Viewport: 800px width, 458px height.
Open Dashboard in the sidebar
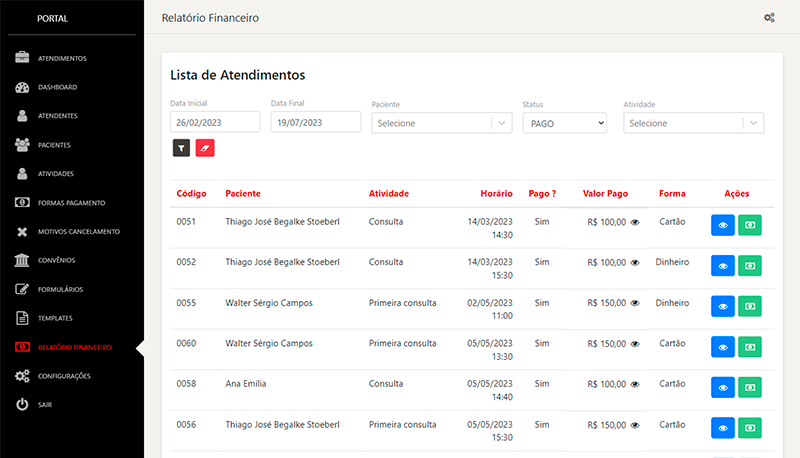(57, 87)
